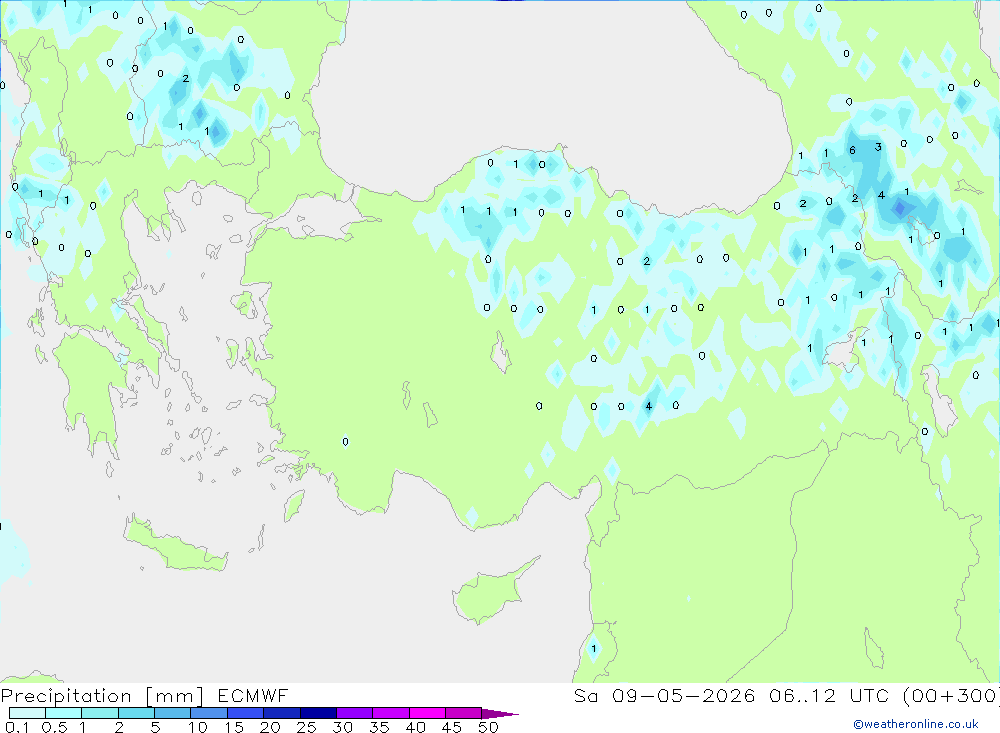Click the 0.1–0.5 mm lightest legend swatch
The image size is (1000, 733).
27,713
